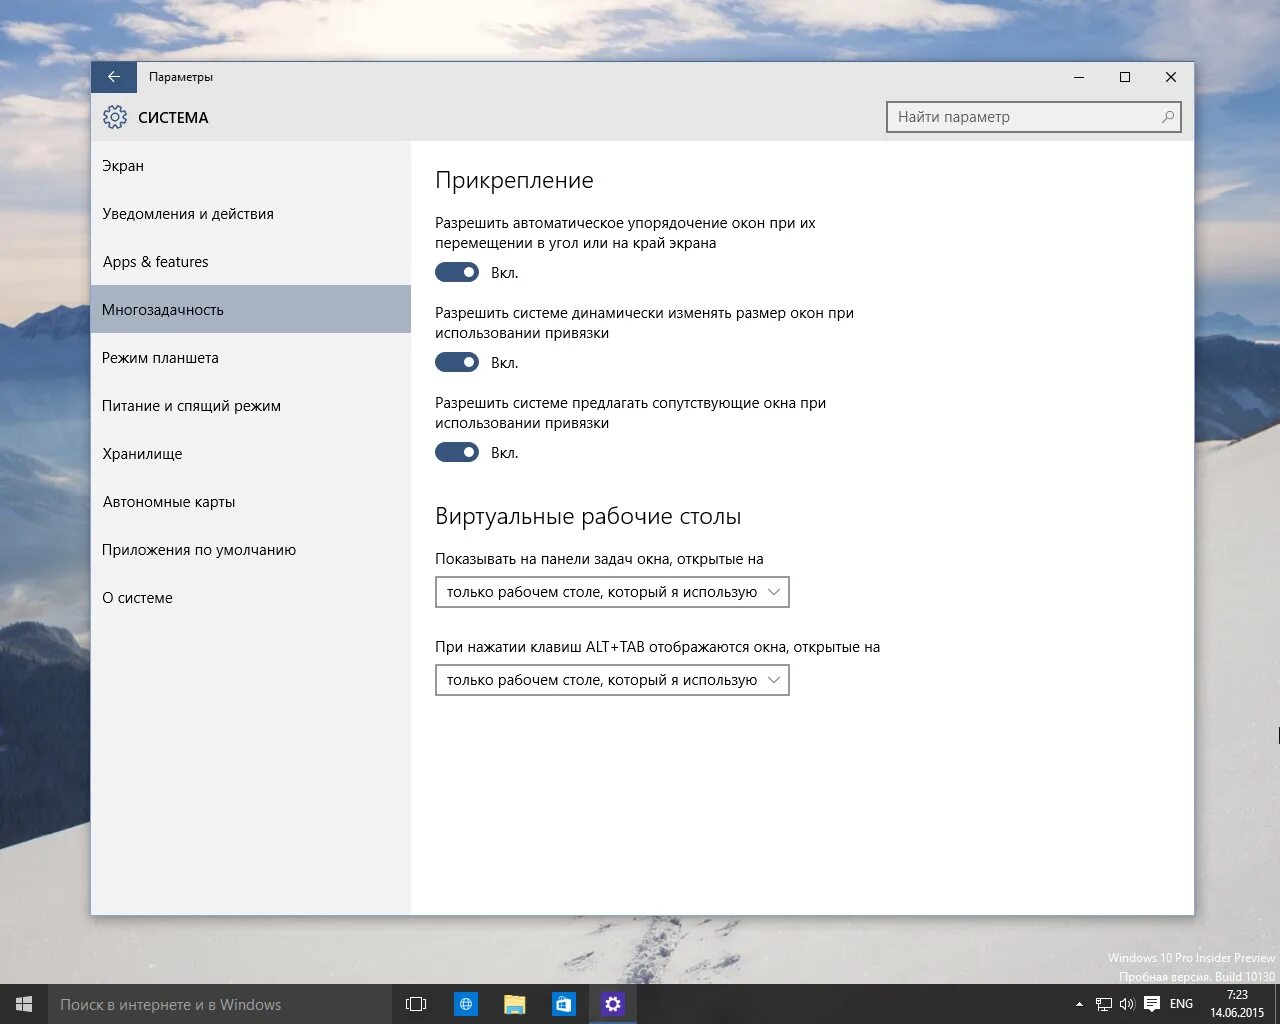
Task: Open the network icon in the system tray
Action: 1104,1004
